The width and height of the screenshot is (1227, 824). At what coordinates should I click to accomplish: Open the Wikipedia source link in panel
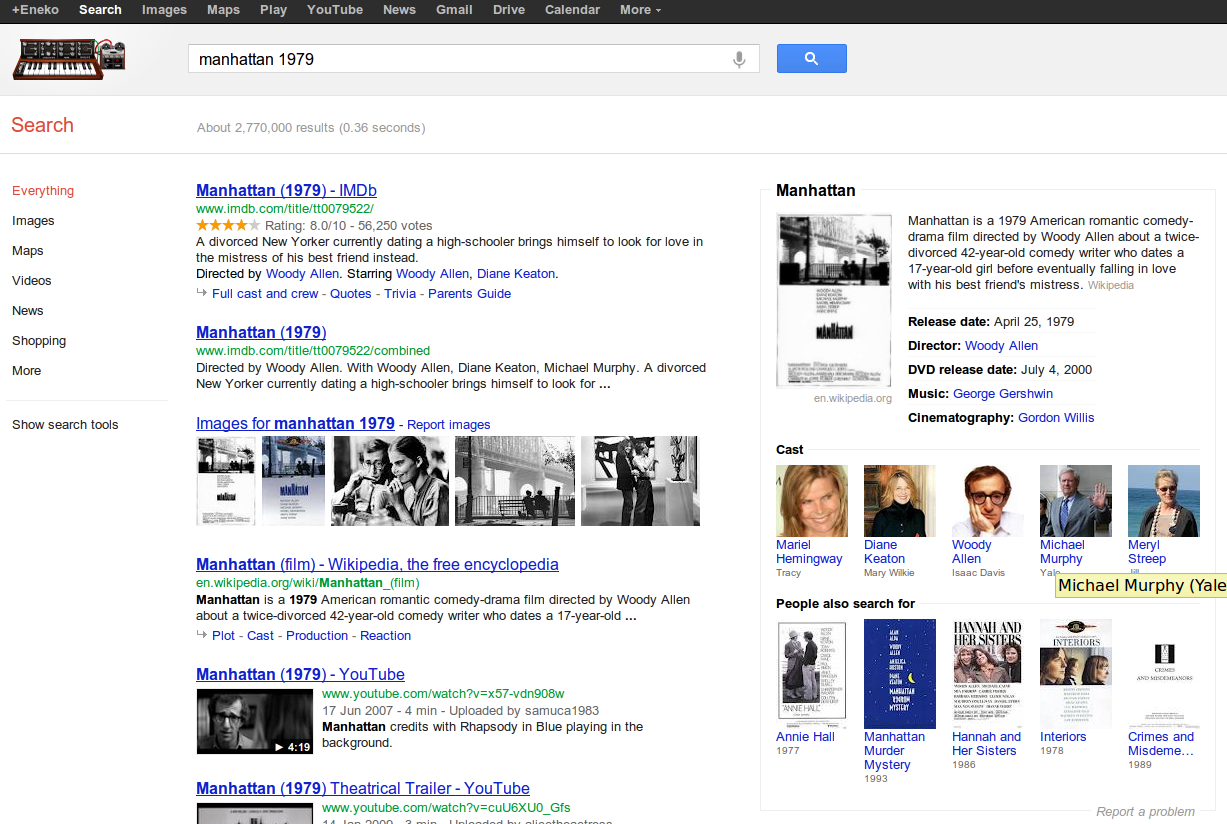click(x=1111, y=285)
